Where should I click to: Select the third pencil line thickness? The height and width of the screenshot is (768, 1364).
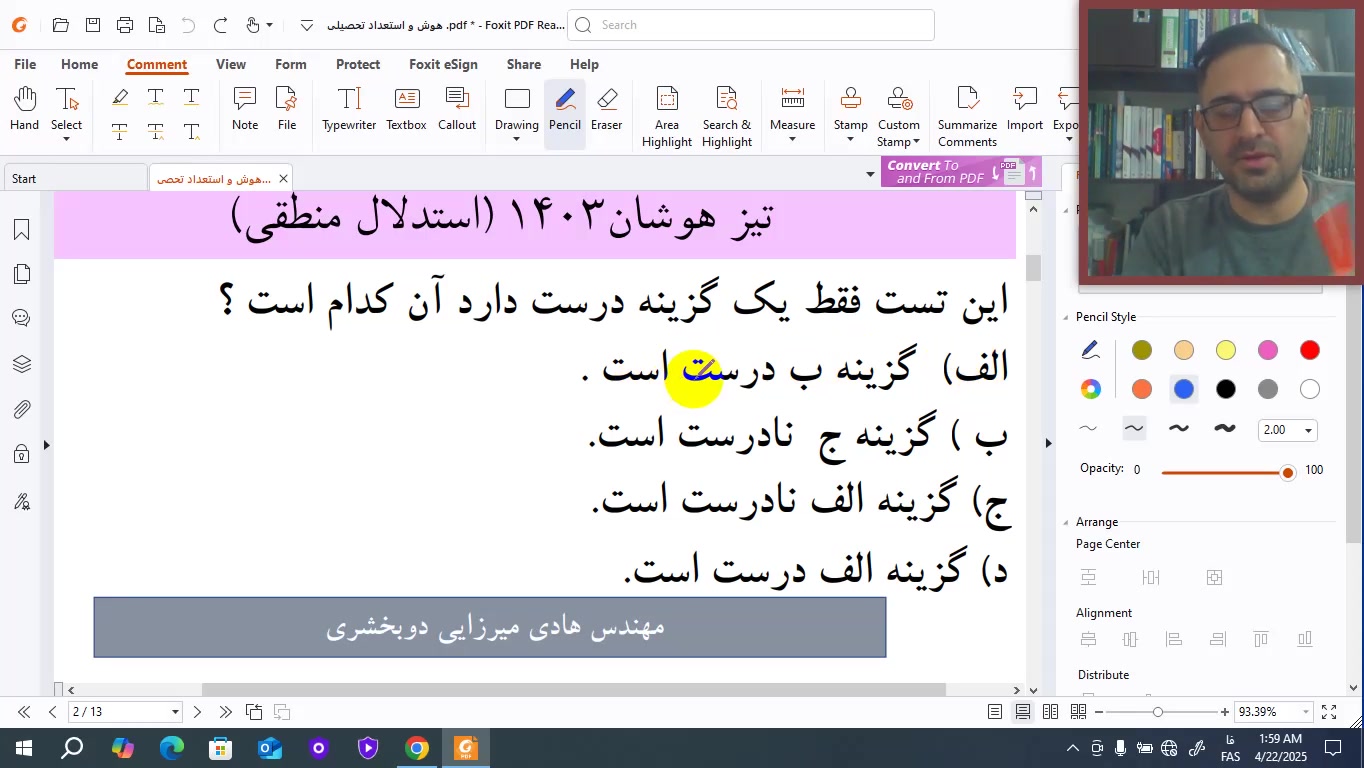[1179, 429]
